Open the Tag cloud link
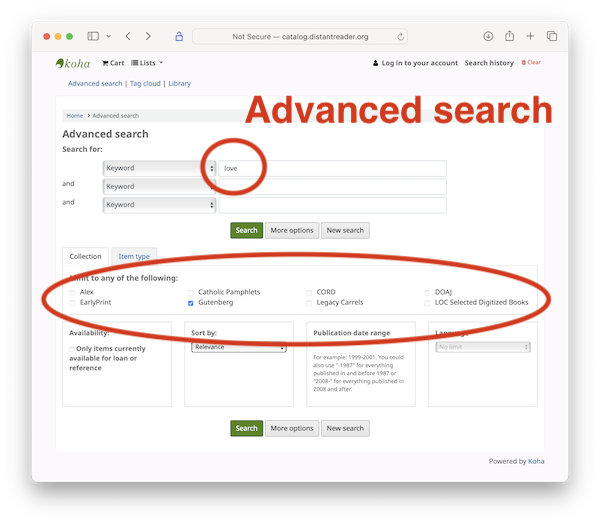 tap(145, 84)
